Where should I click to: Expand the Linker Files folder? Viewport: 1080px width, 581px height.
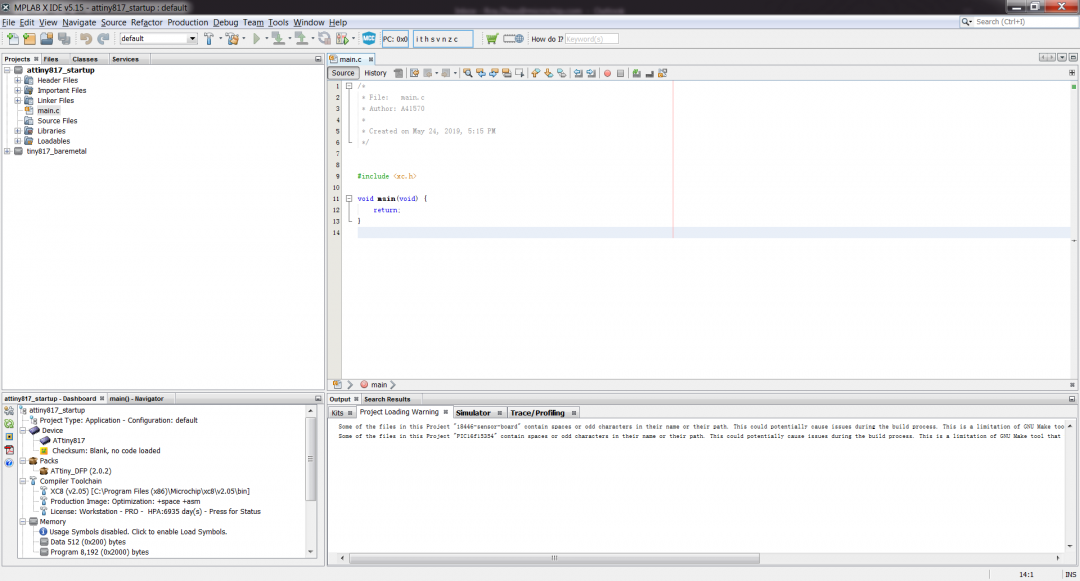[x=18, y=101]
